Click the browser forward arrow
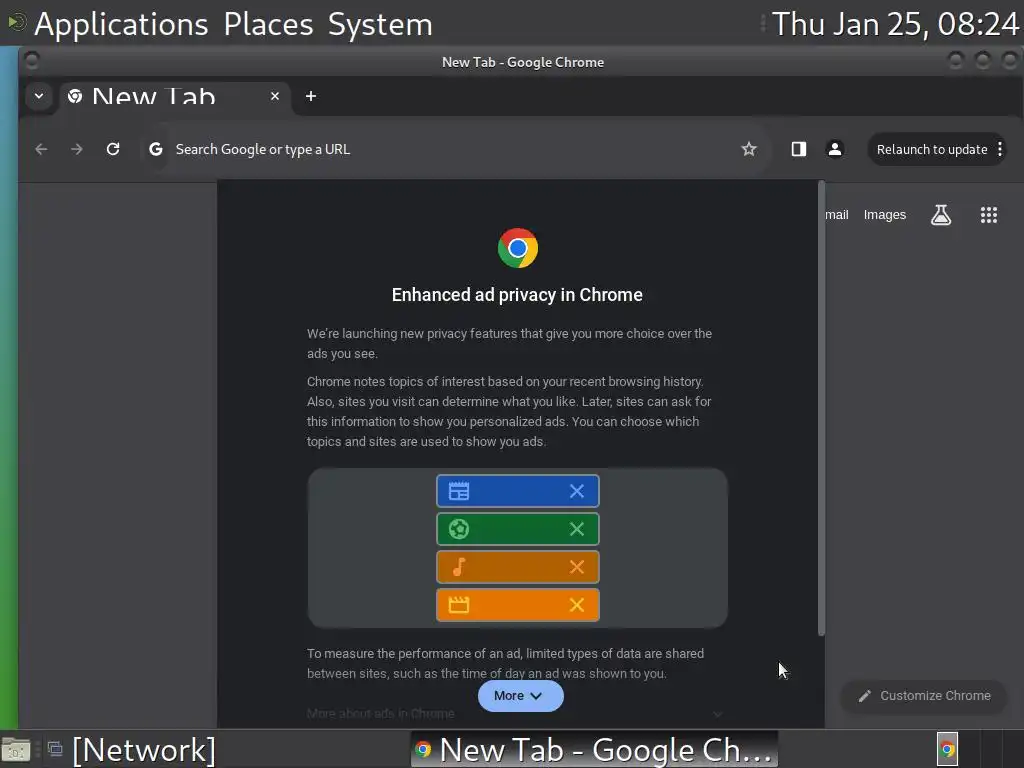Screen dimensions: 1024x768 pyautogui.click(x=77, y=150)
